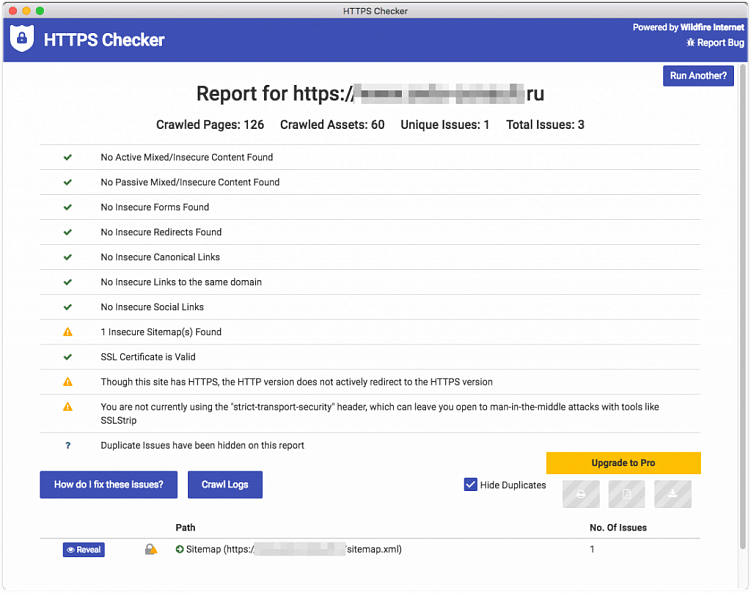Click the issue count 1 in Sitemap row
This screenshot has height=593, width=751.
(592, 549)
